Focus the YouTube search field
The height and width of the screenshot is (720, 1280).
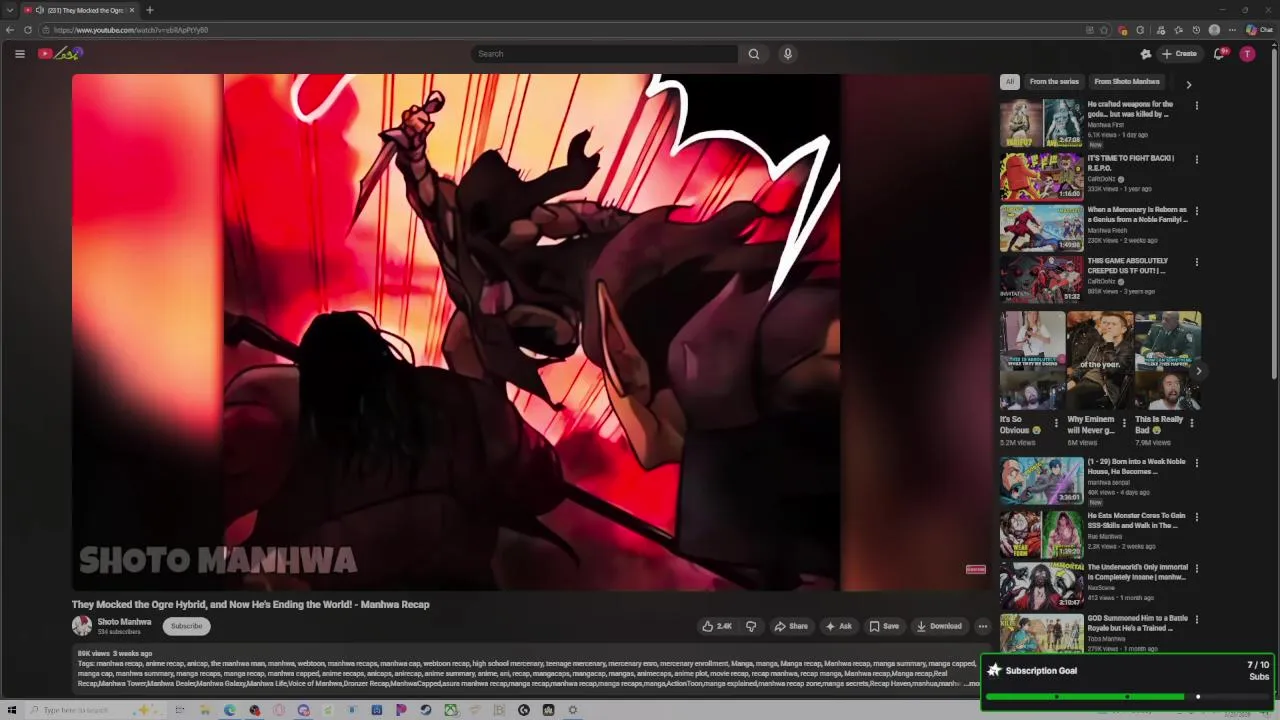pyautogui.click(x=604, y=54)
